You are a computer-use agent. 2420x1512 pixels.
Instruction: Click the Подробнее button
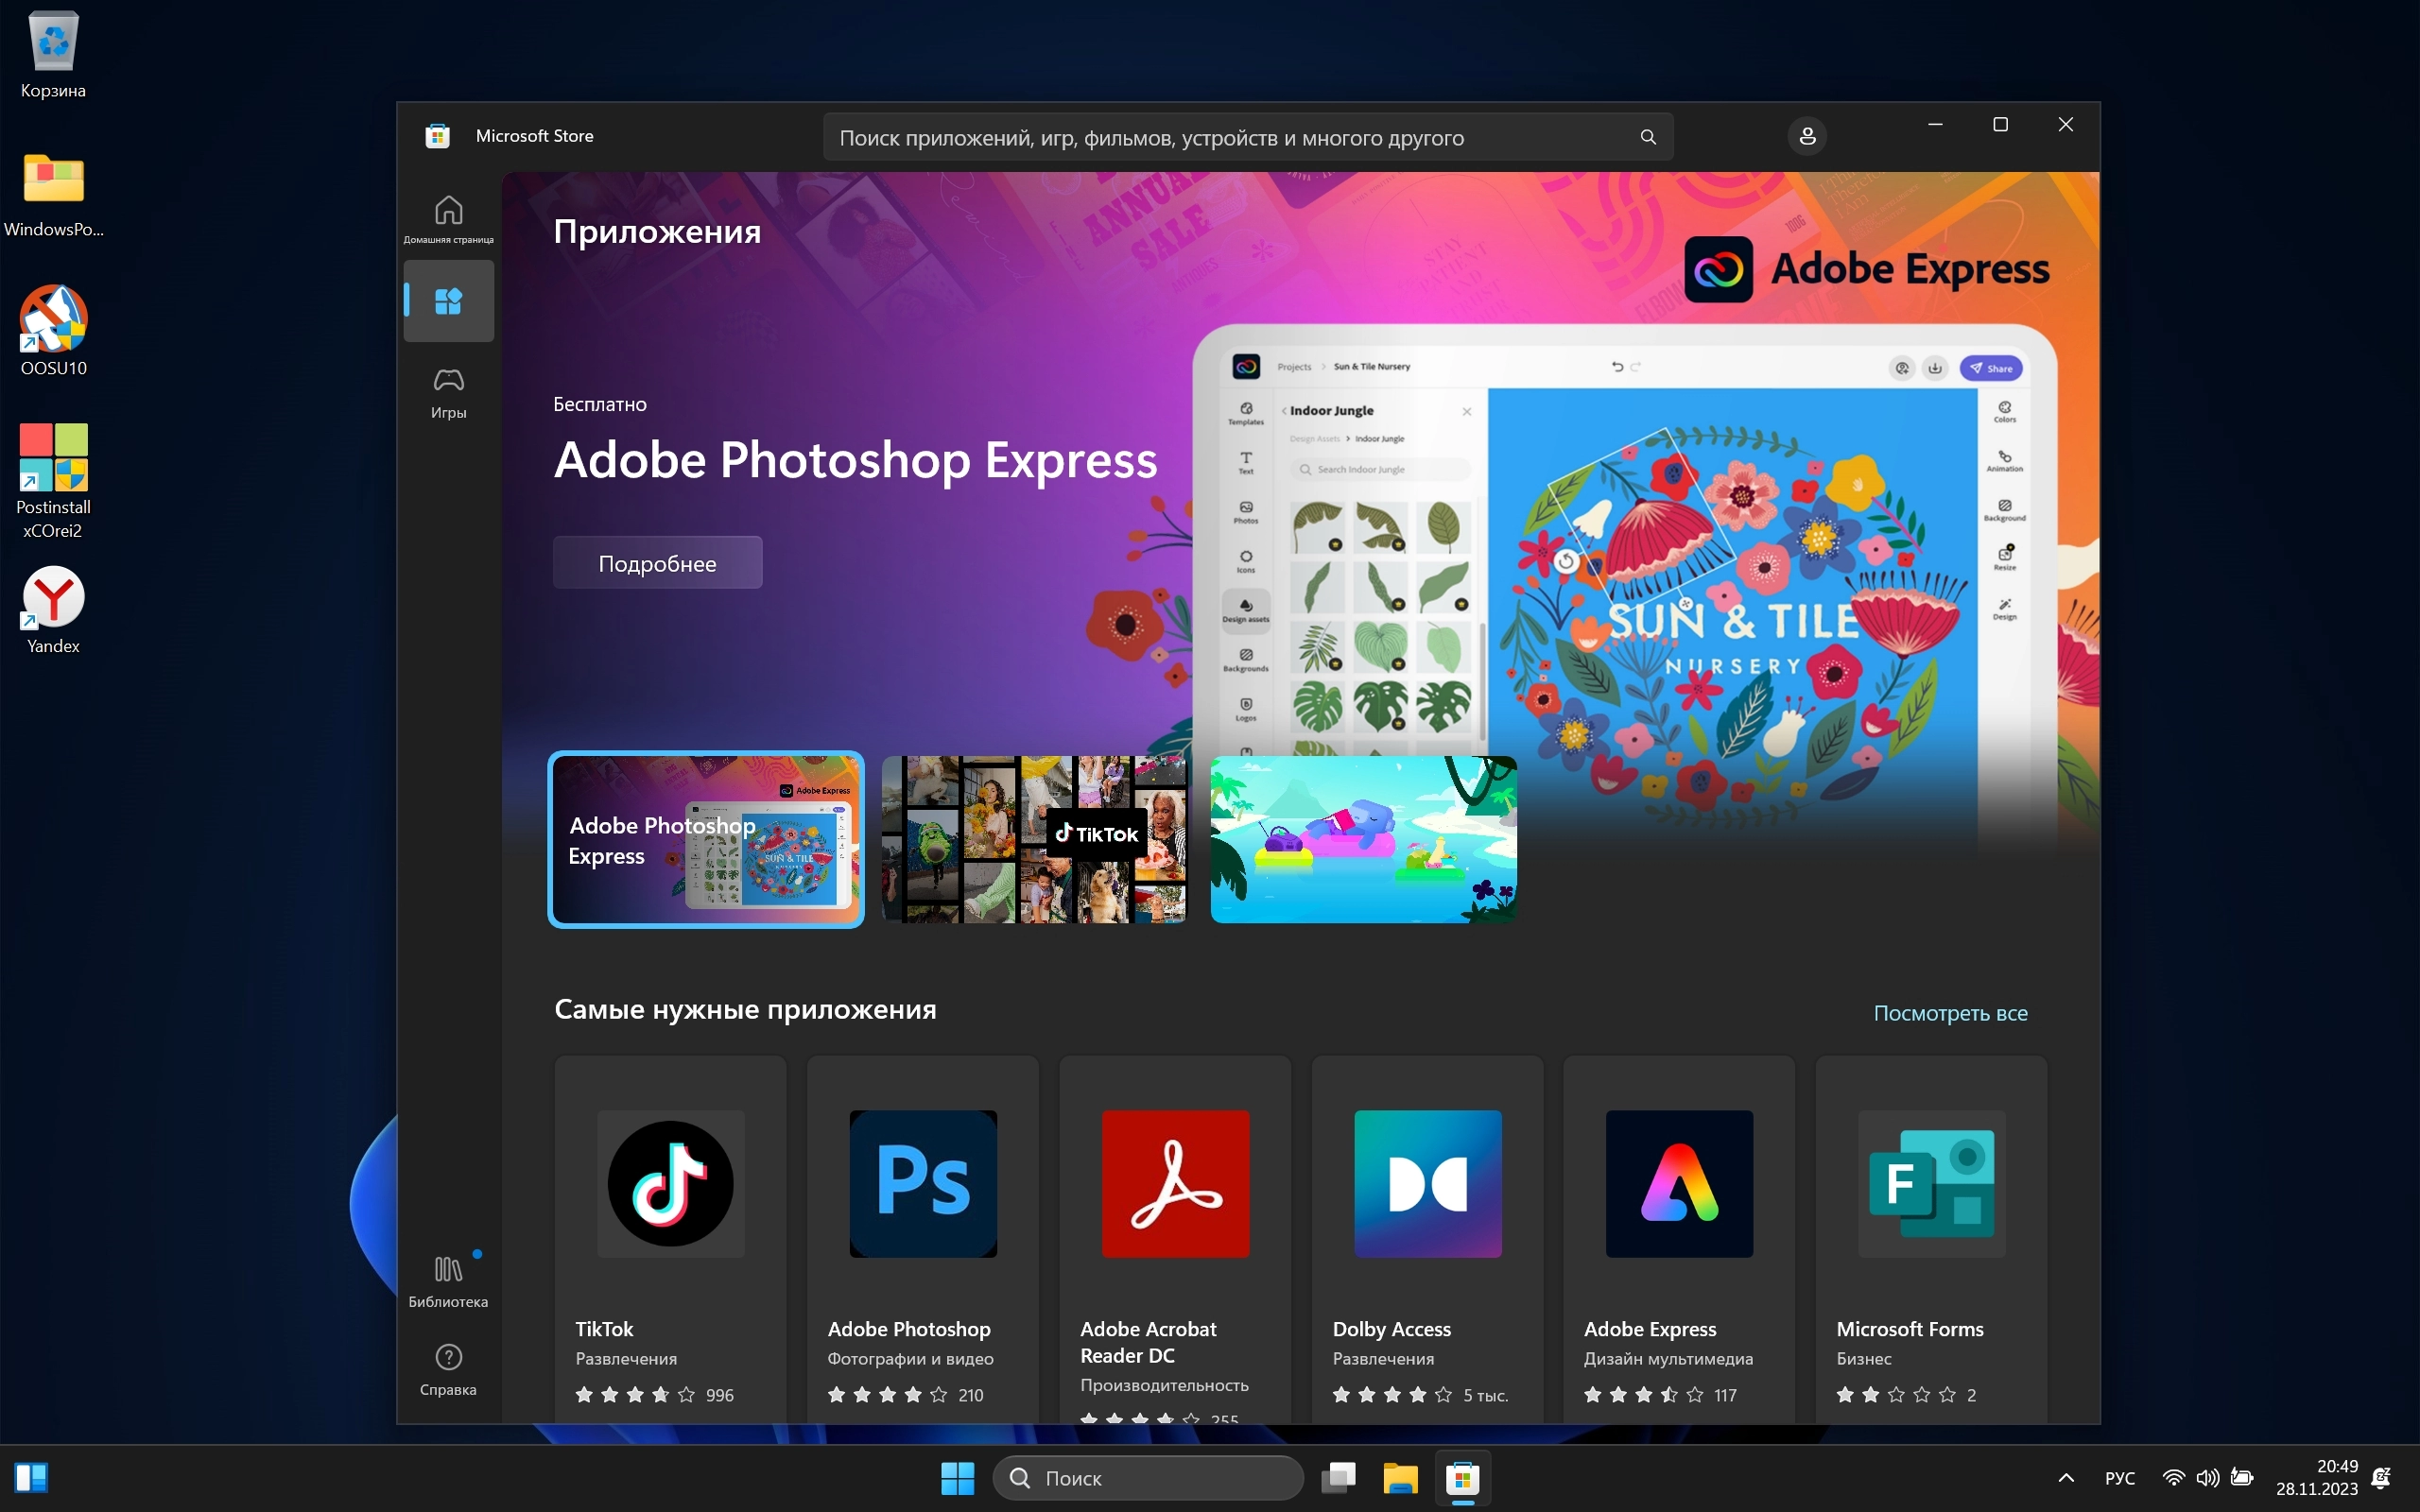(657, 563)
